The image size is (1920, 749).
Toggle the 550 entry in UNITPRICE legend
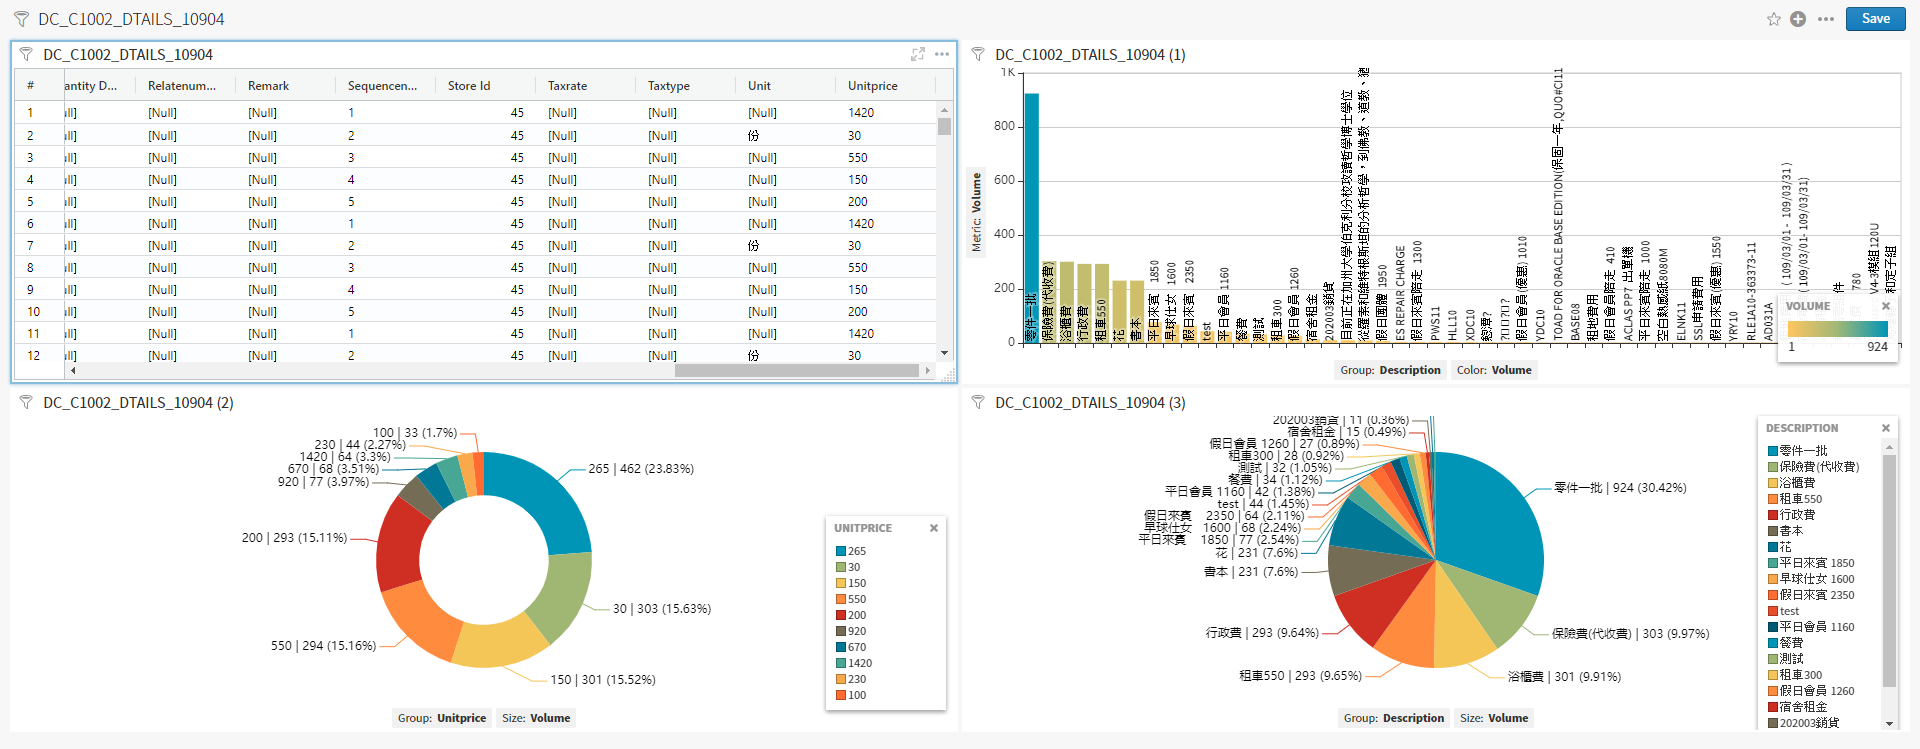pos(856,599)
